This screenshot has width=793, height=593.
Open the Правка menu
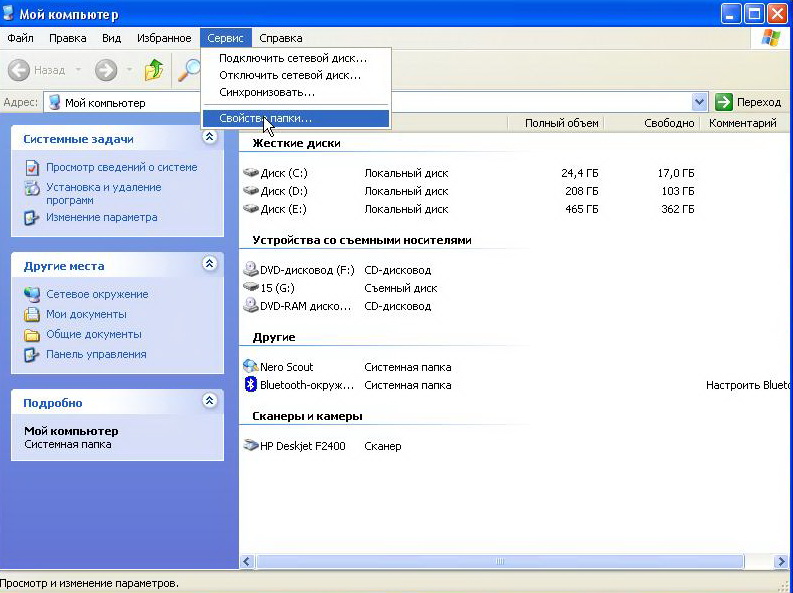pos(68,38)
